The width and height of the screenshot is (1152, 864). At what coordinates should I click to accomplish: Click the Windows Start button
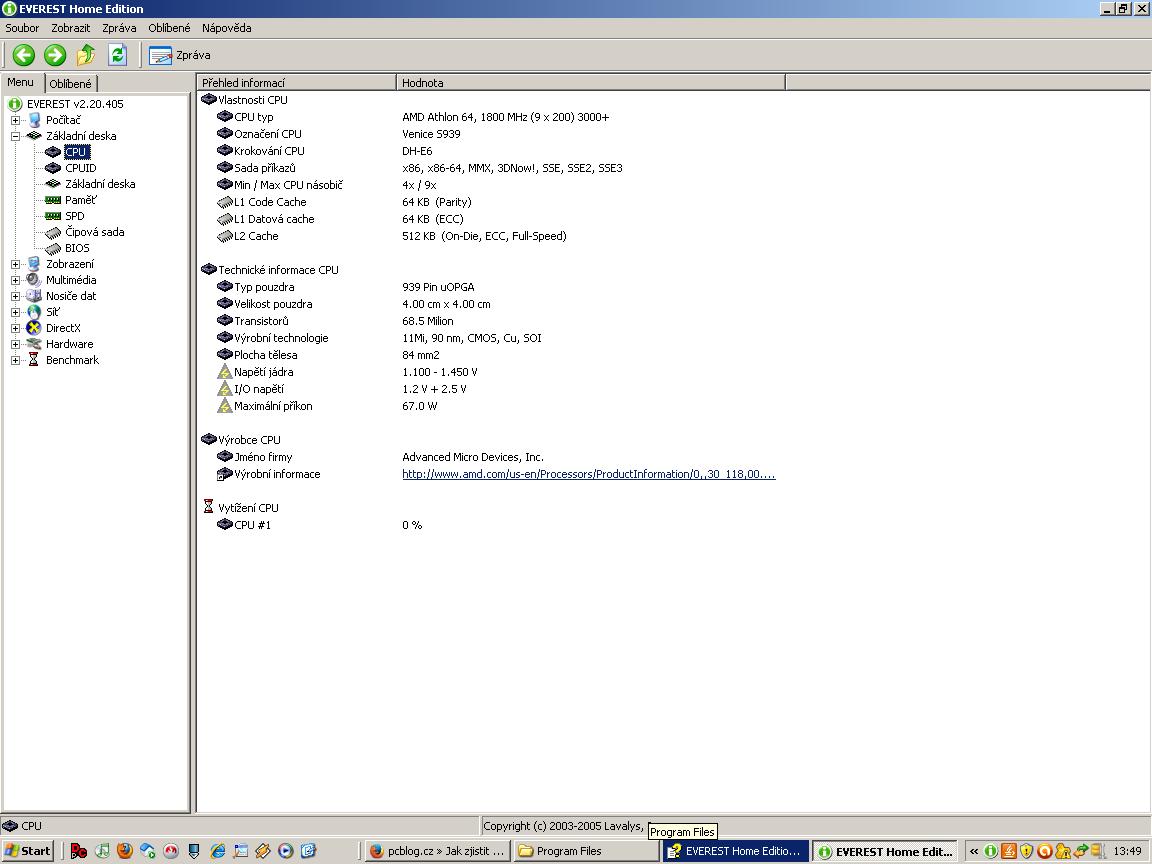28,851
